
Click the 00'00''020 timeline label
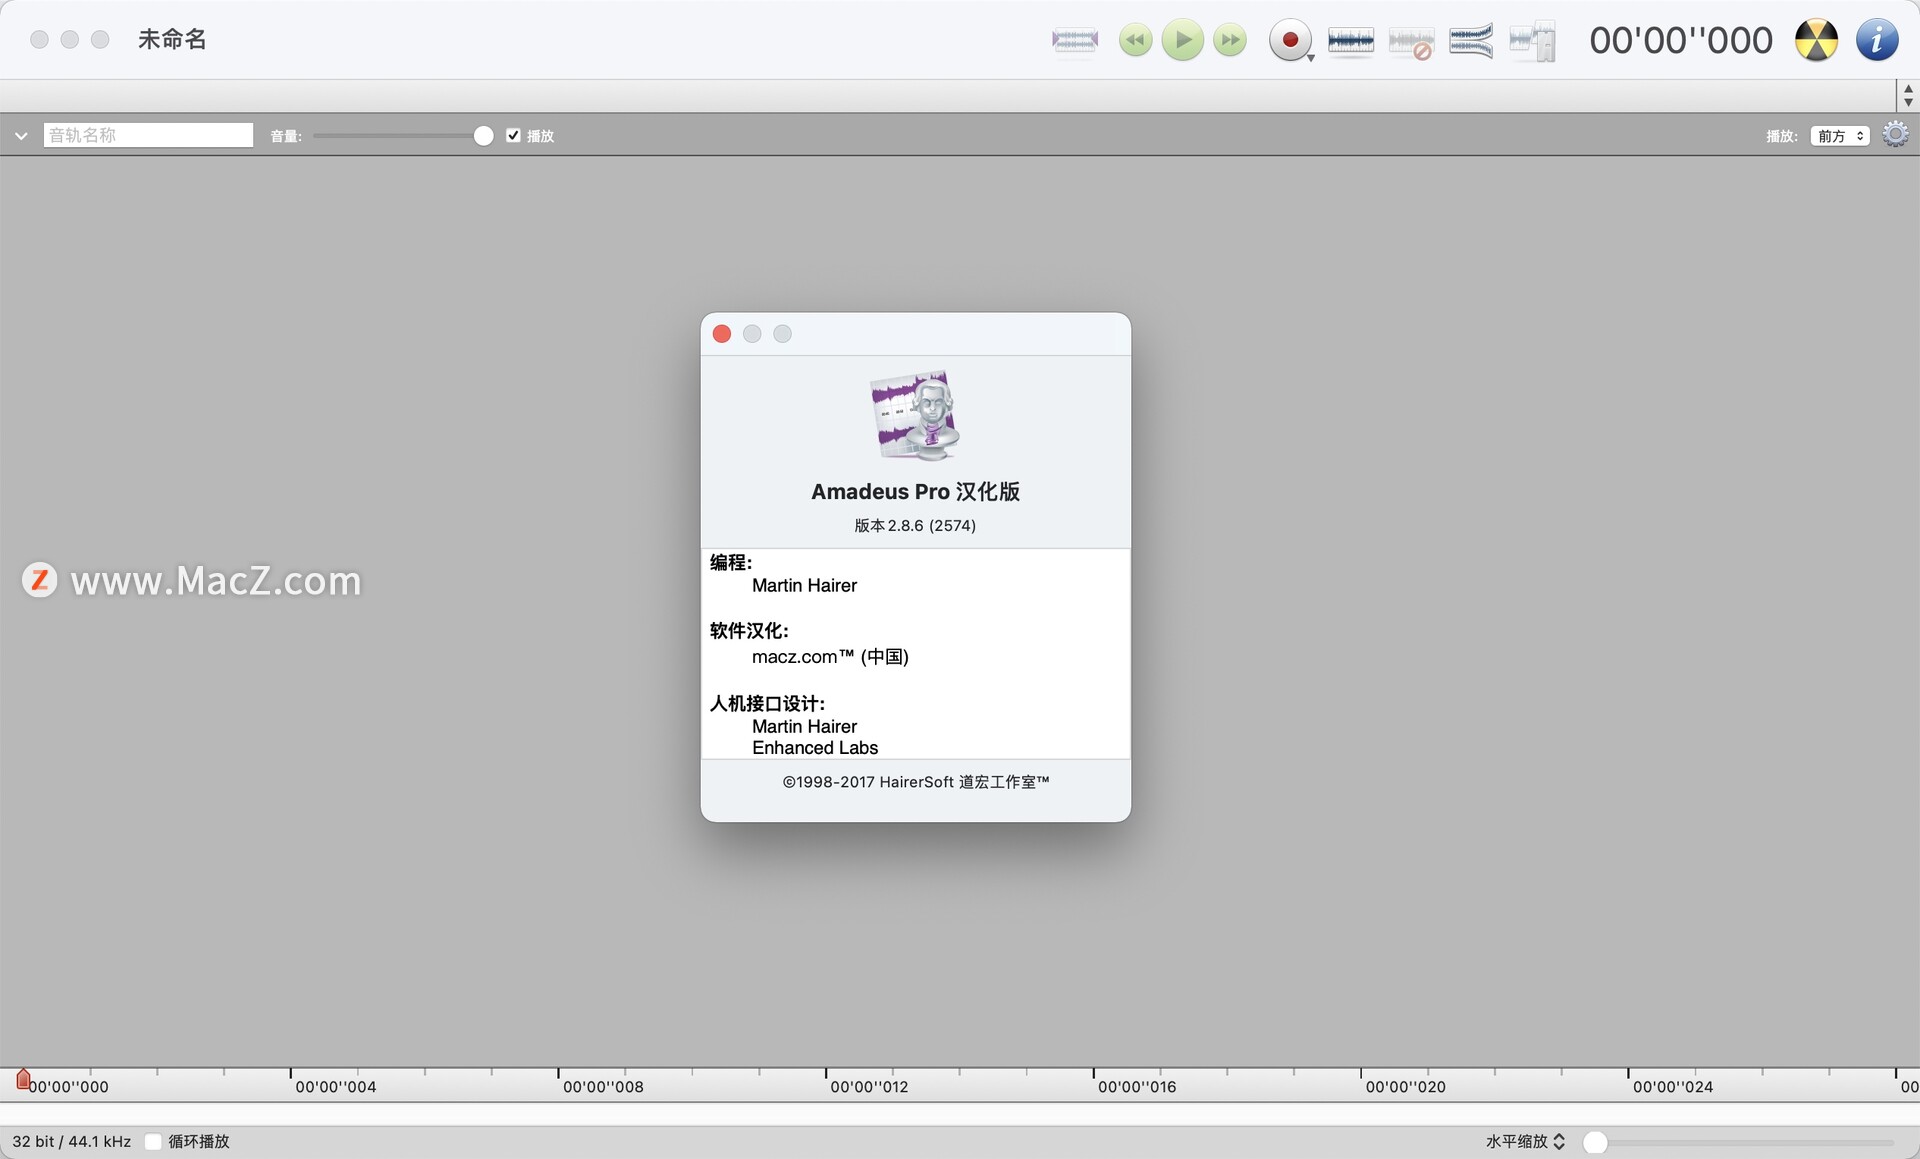tap(1405, 1087)
